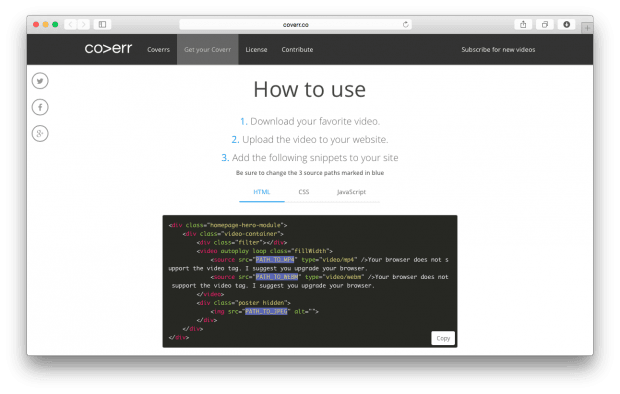Switch to the CSS tab
This screenshot has height=394, width=620.
pos(304,192)
